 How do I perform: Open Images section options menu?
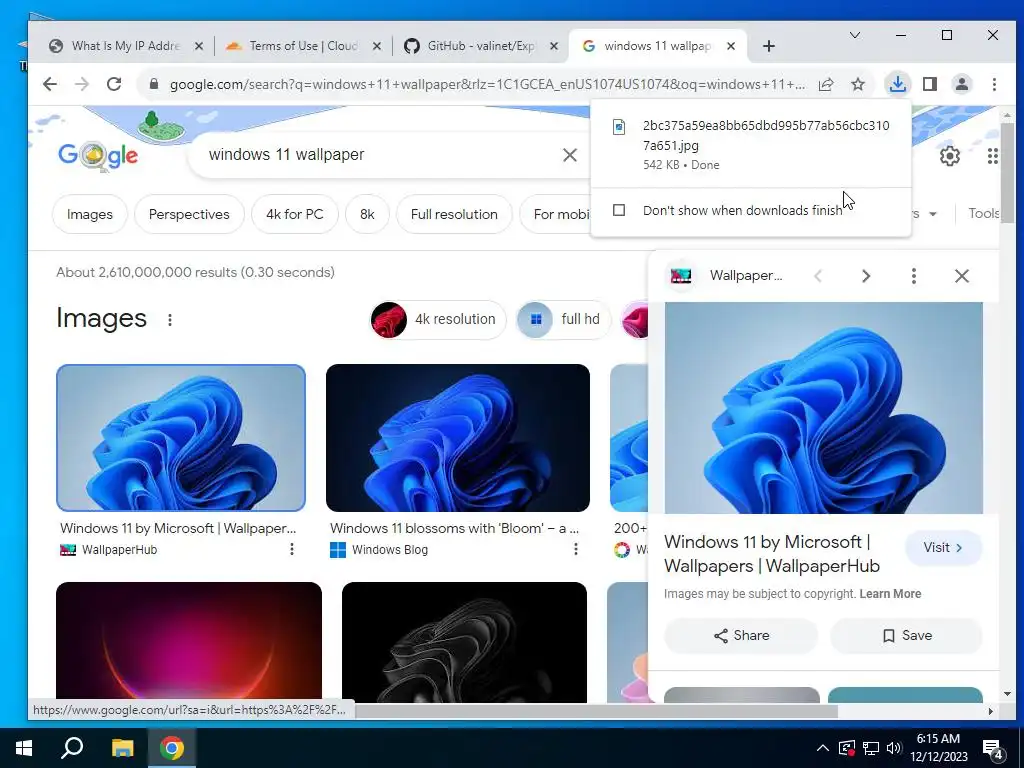170,319
